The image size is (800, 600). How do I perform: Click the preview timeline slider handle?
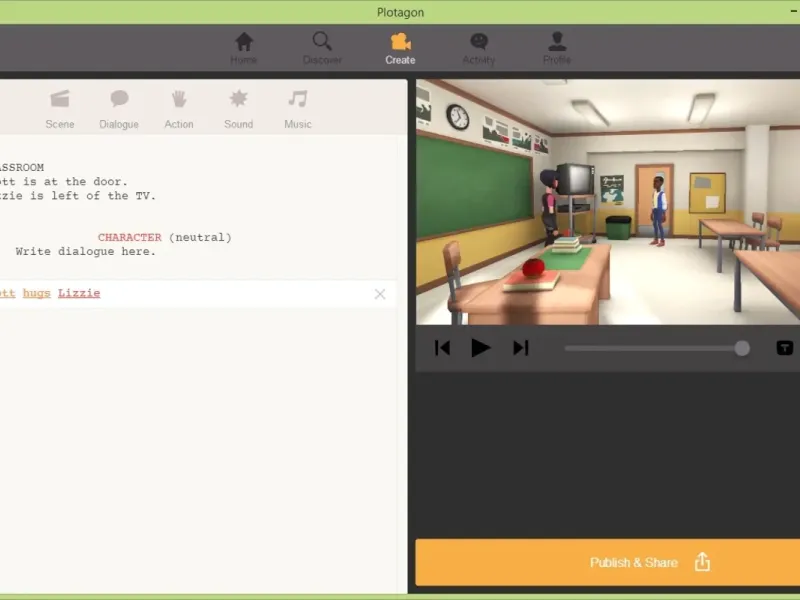coord(742,348)
